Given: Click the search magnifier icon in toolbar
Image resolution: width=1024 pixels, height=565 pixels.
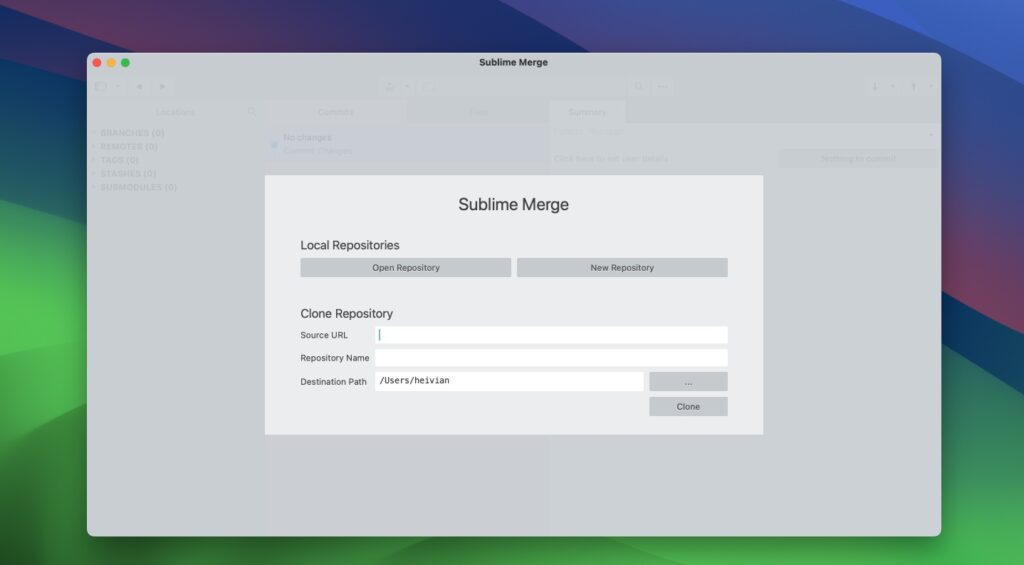Looking at the screenshot, I should (639, 86).
